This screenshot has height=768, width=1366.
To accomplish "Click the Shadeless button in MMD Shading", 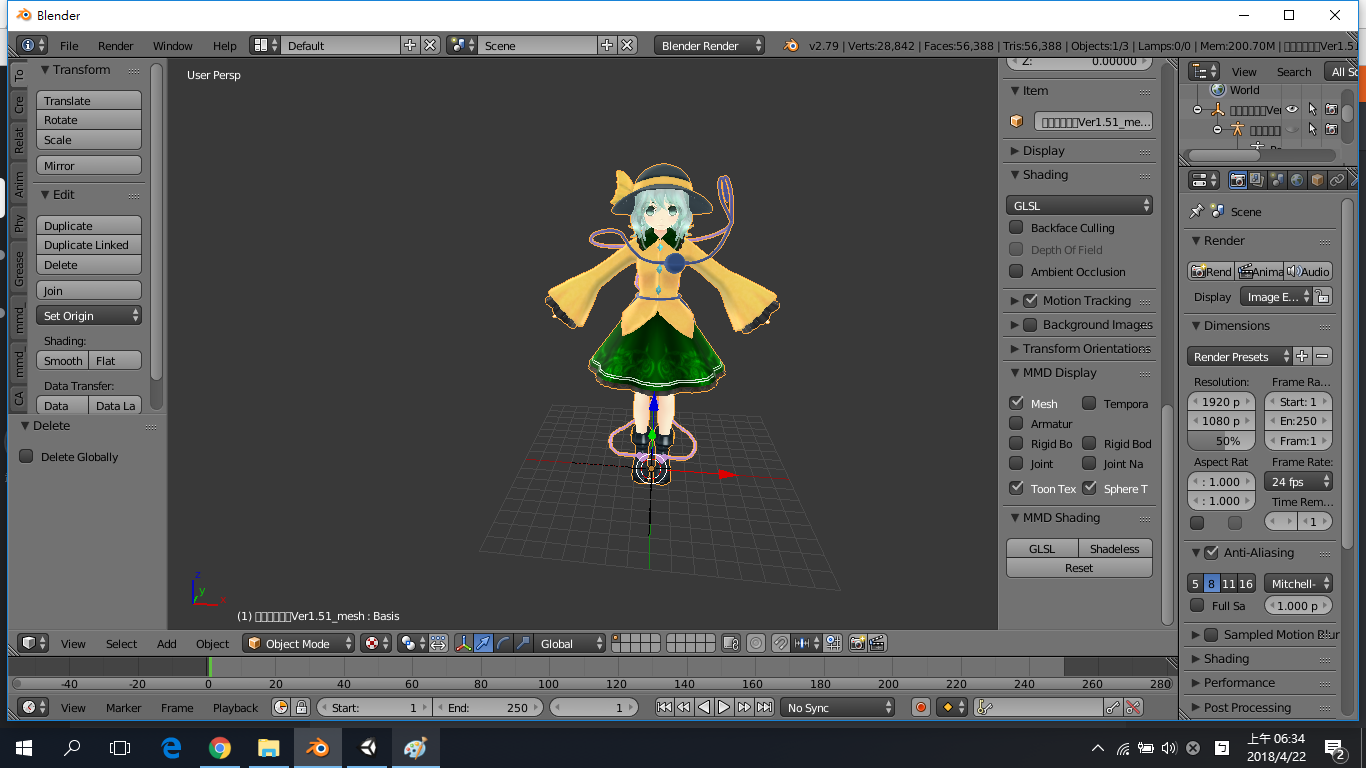I will point(1116,548).
